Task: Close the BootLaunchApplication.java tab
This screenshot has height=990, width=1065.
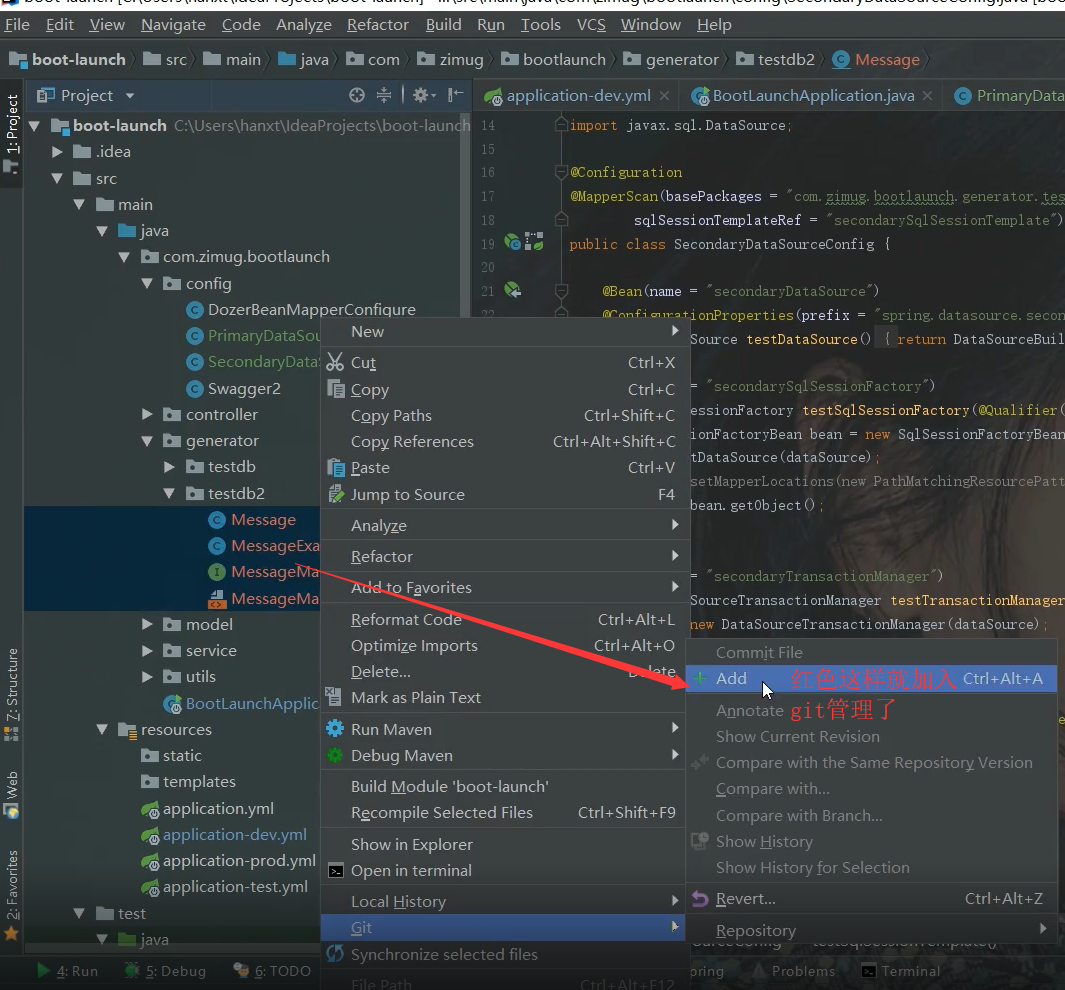Action: click(927, 96)
